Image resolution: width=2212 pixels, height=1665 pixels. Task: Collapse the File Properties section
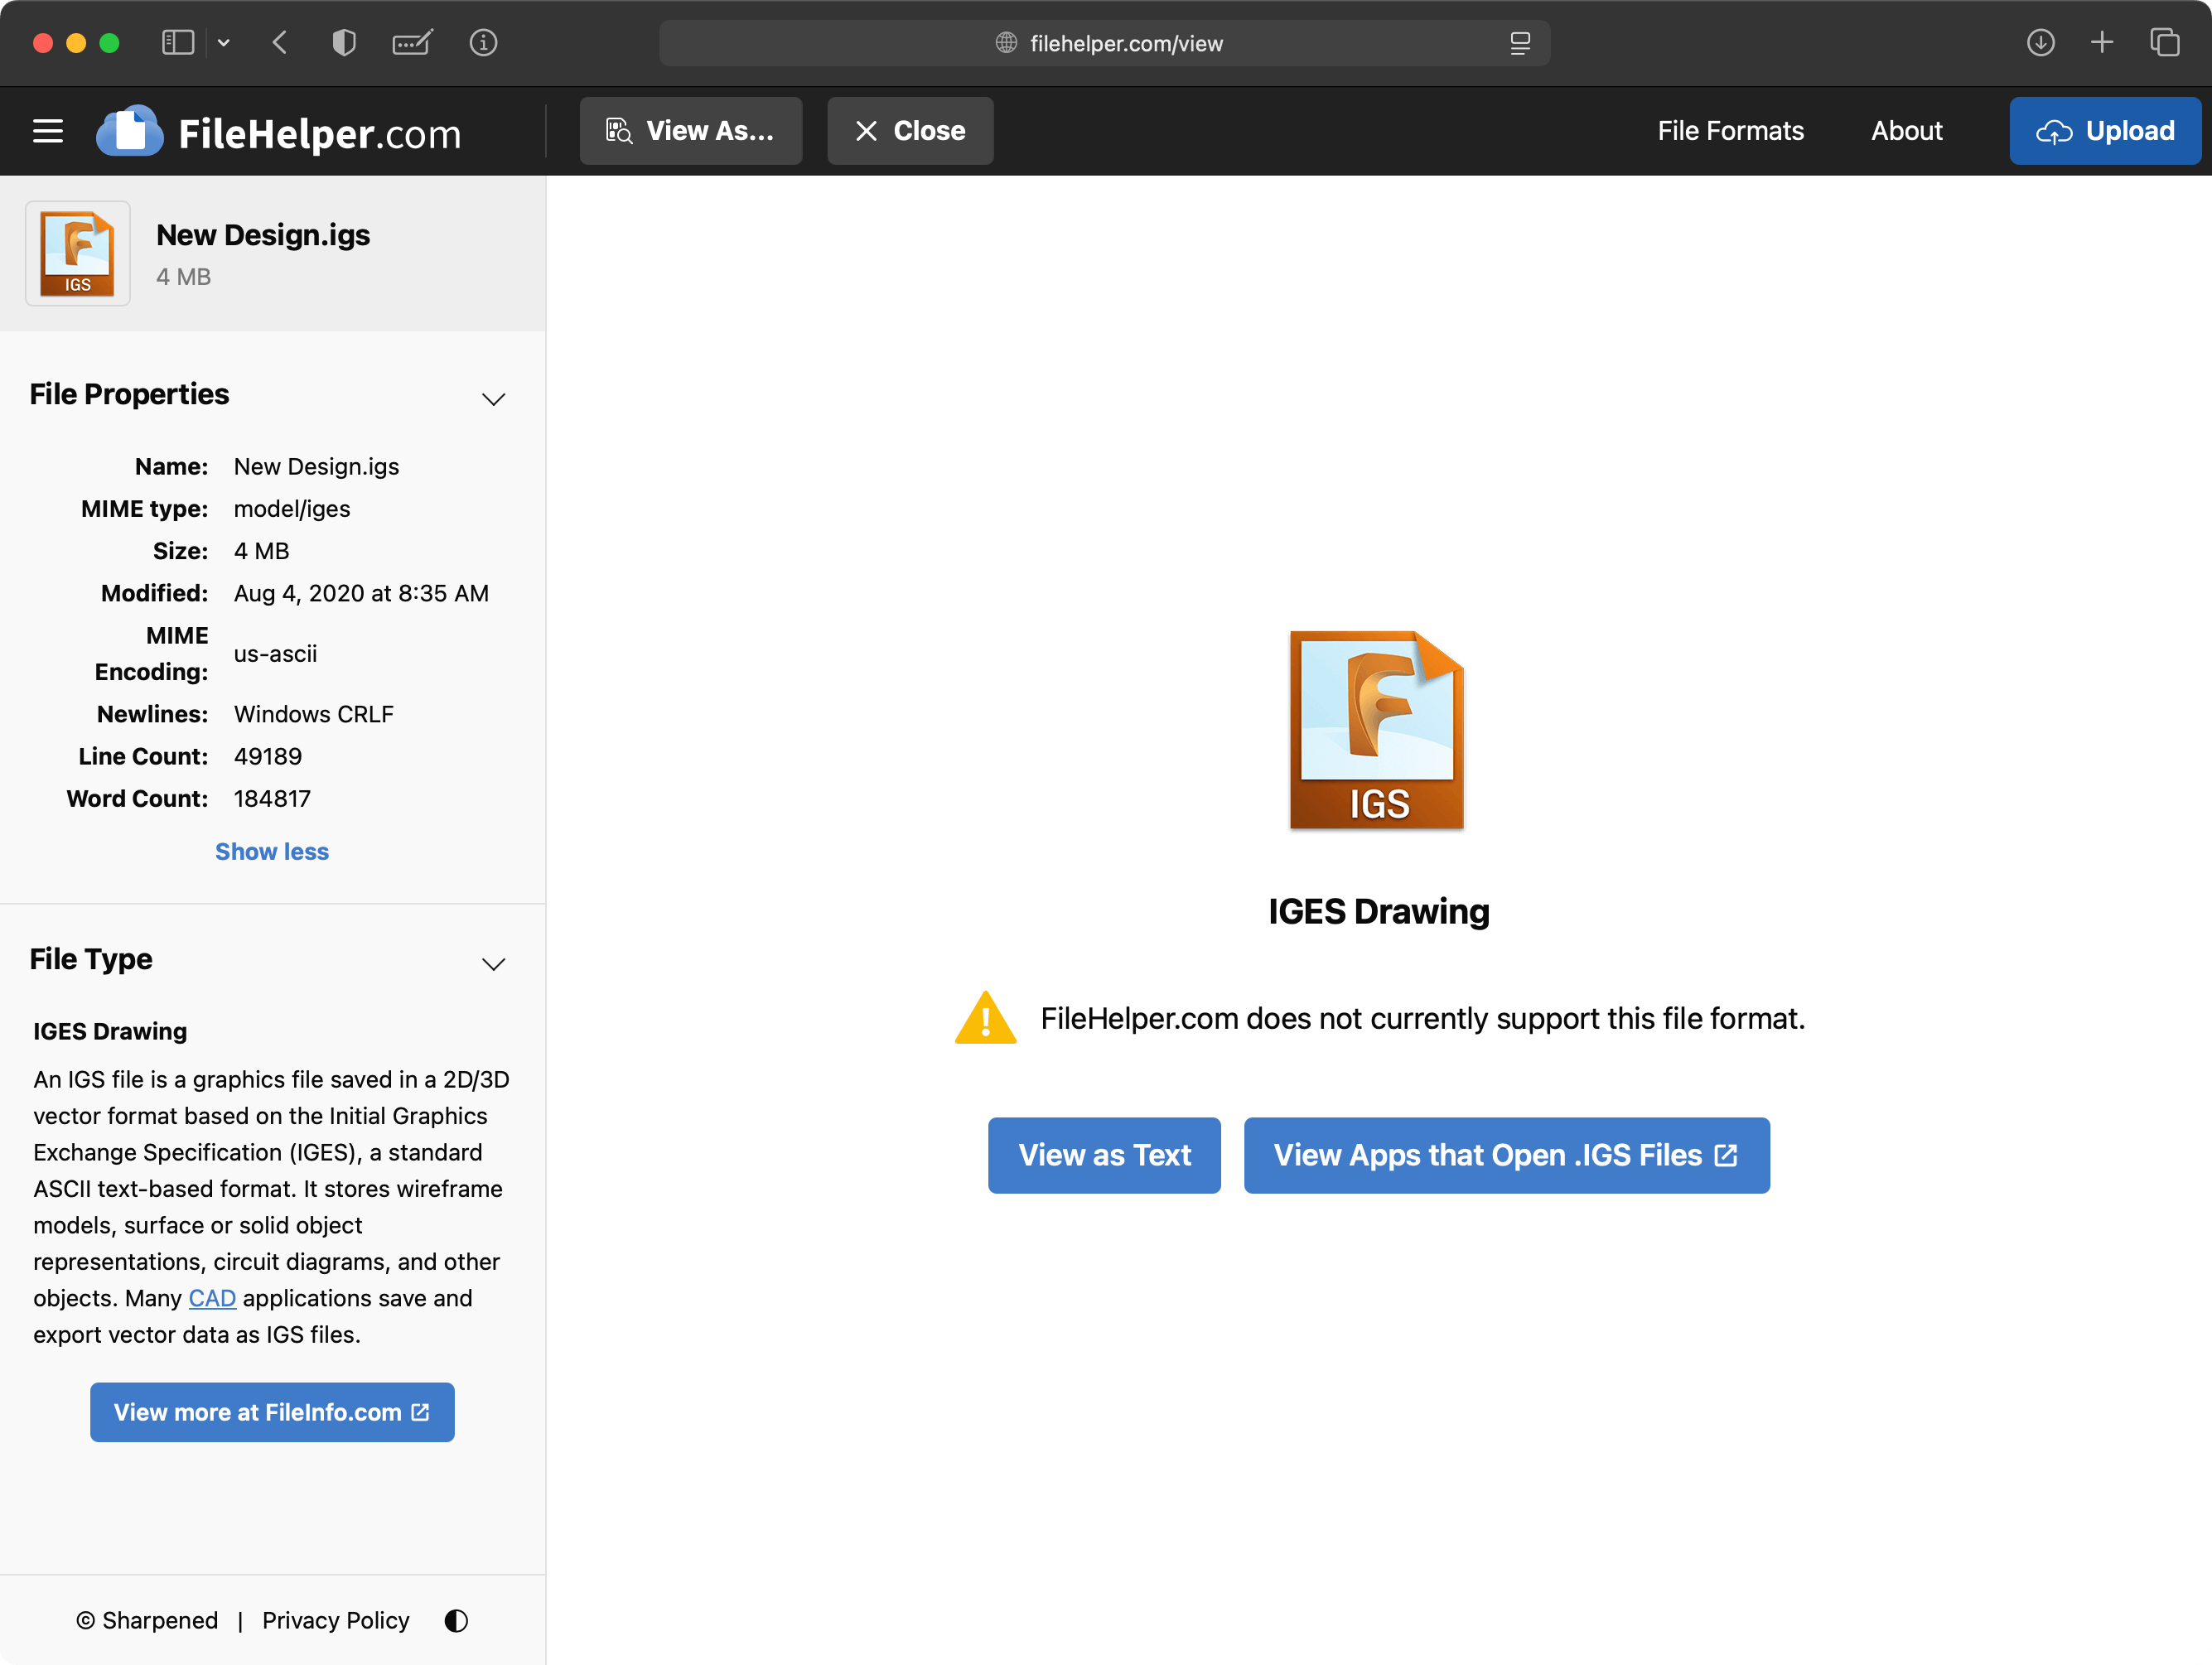[x=493, y=398]
